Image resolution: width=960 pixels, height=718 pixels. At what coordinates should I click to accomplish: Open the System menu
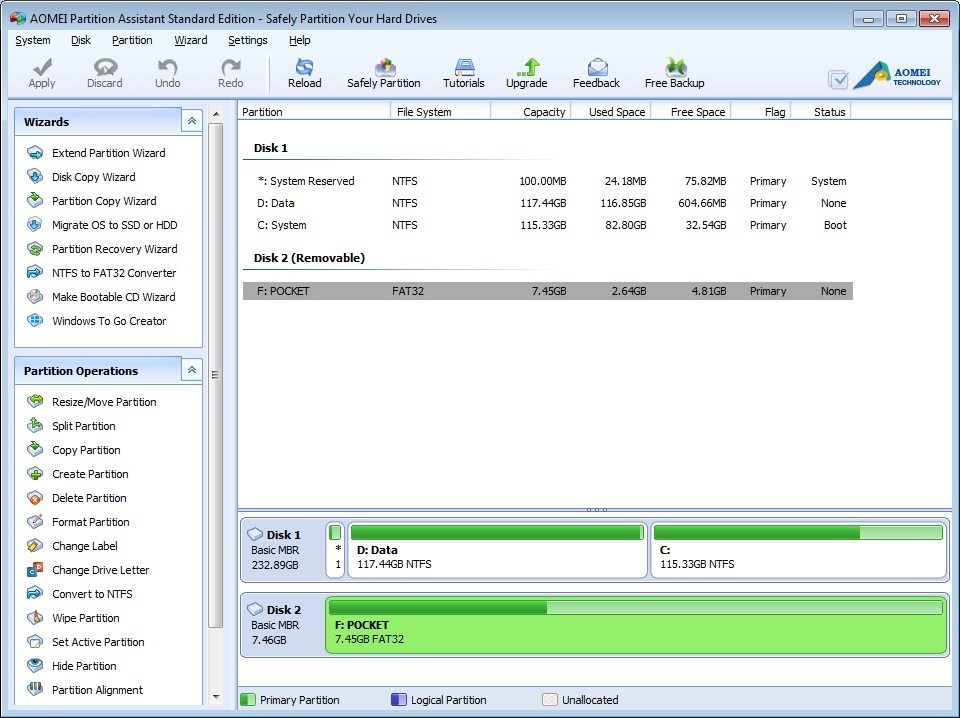(x=32, y=40)
